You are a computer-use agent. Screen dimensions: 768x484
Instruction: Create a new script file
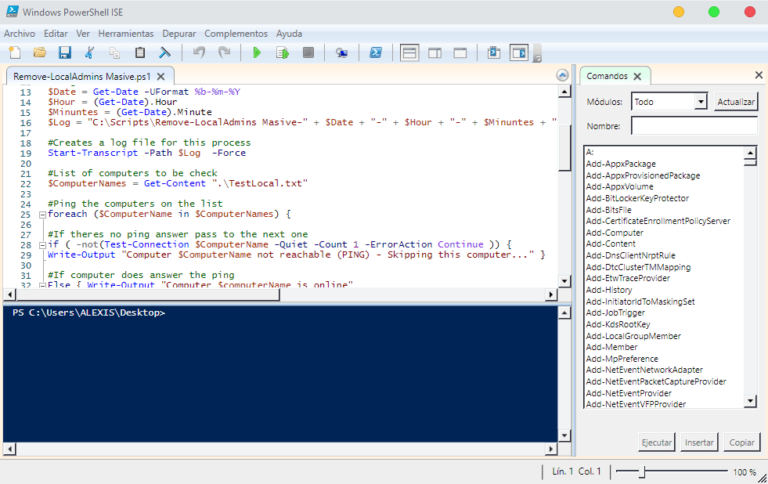[15, 52]
